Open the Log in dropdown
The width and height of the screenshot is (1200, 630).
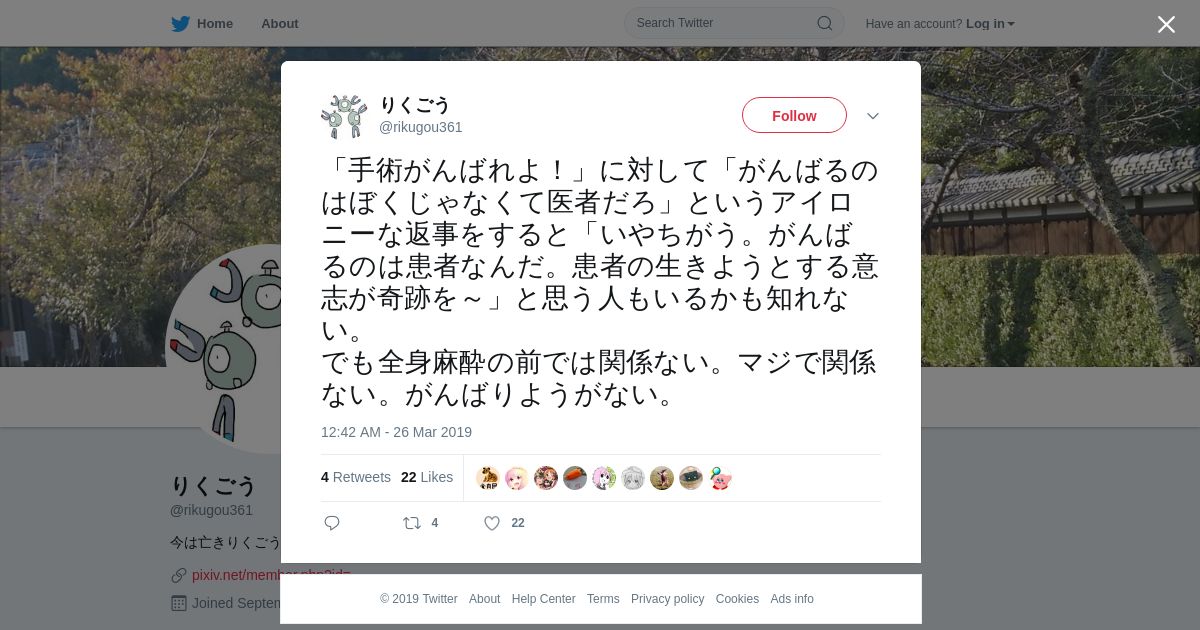pyautogui.click(x=990, y=24)
